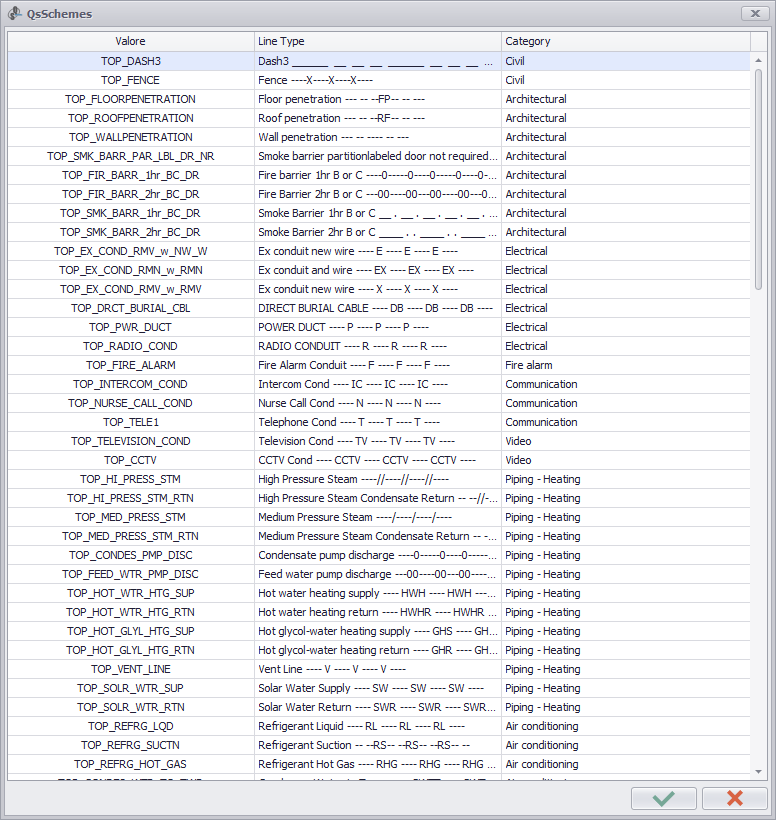Select the TOP_FENCE row
The height and width of the screenshot is (820, 776).
130,80
